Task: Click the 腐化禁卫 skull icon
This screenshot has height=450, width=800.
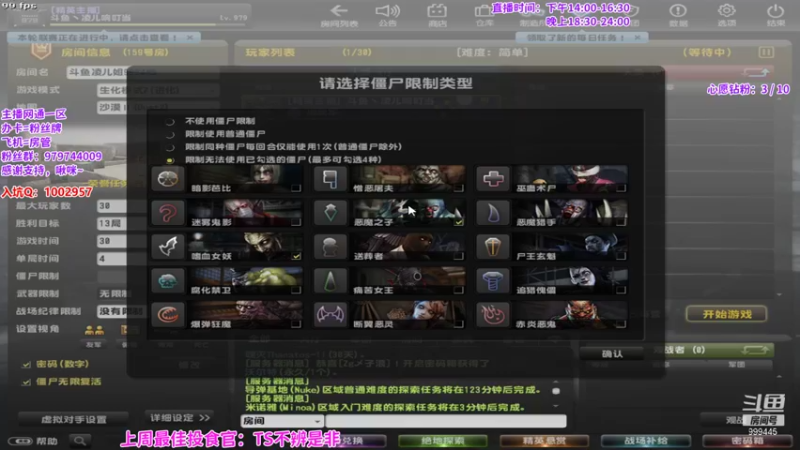Action: point(168,281)
